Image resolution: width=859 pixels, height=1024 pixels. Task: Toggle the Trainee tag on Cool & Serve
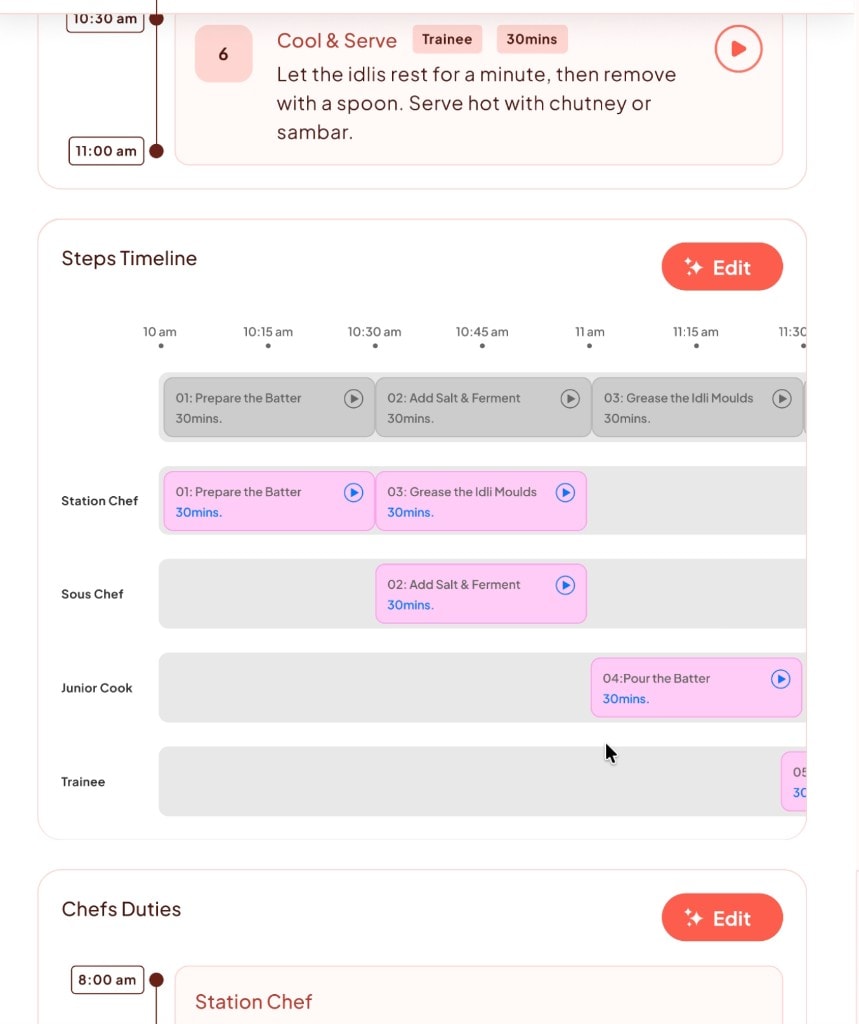[446, 39]
